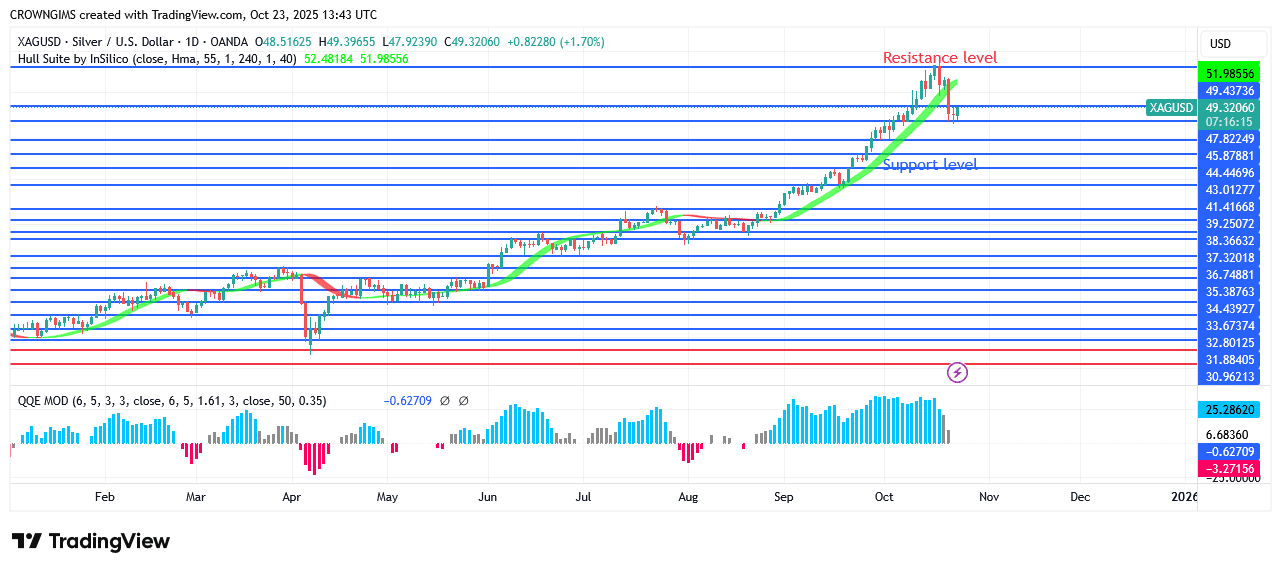Image resolution: width=1281 pixels, height=571 pixels.
Task: Click the pink -3.27156 indicator value label
Action: pyautogui.click(x=1230, y=467)
